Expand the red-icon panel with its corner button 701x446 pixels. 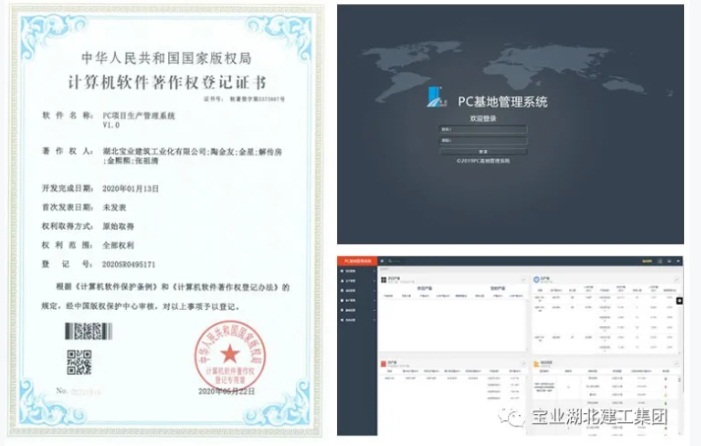coord(523,364)
